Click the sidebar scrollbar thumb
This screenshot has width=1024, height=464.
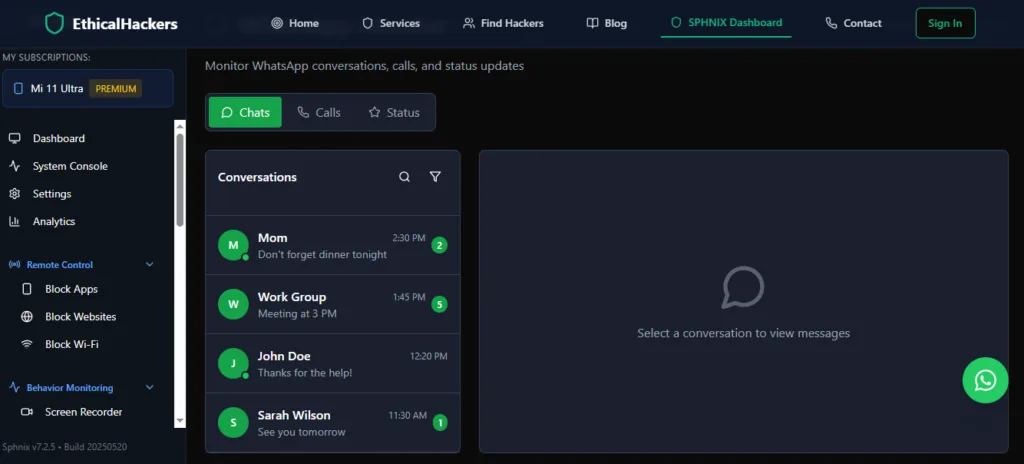pyautogui.click(x=180, y=180)
